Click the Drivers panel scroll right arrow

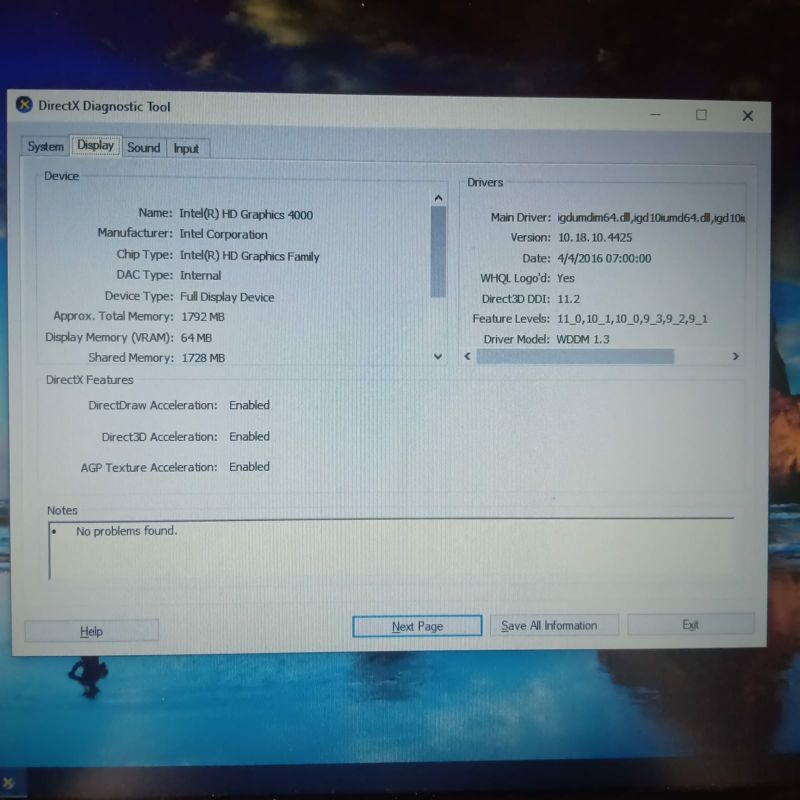(735, 356)
